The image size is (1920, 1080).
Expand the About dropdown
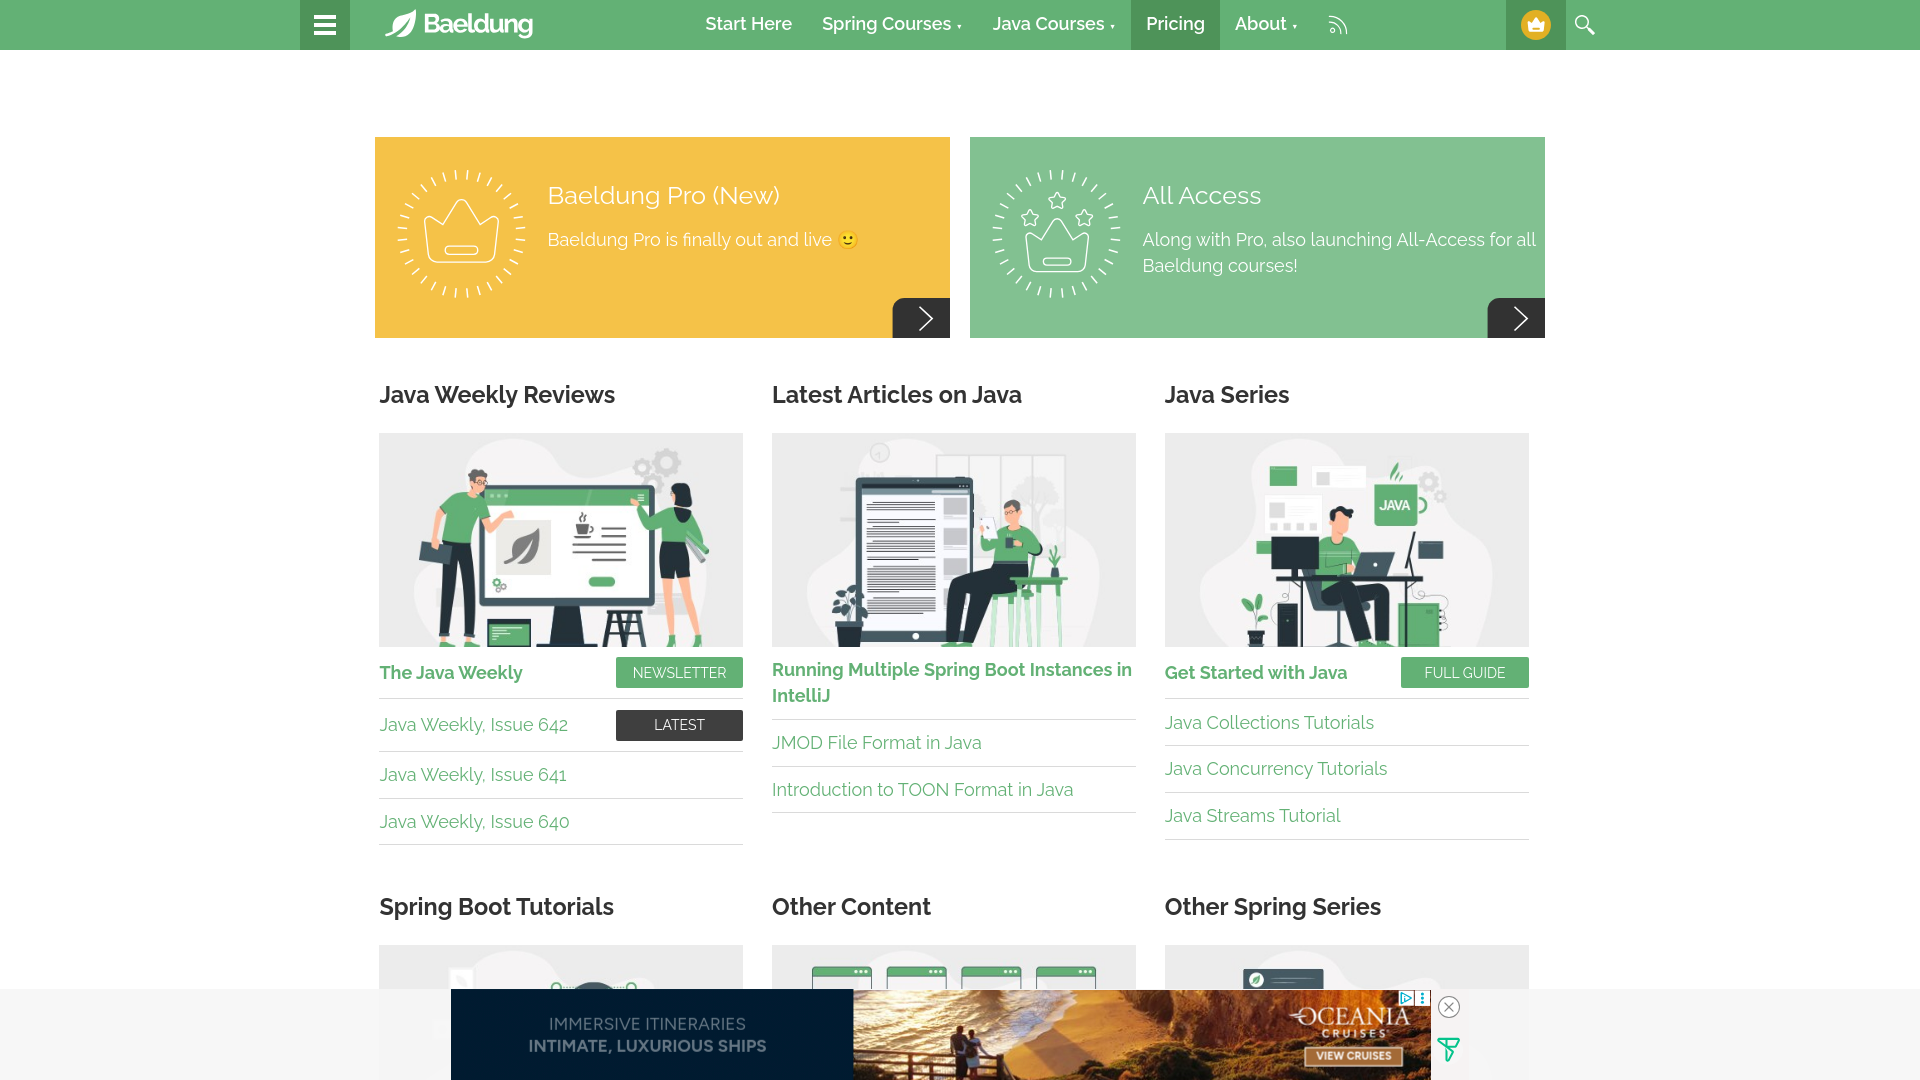pos(1266,24)
